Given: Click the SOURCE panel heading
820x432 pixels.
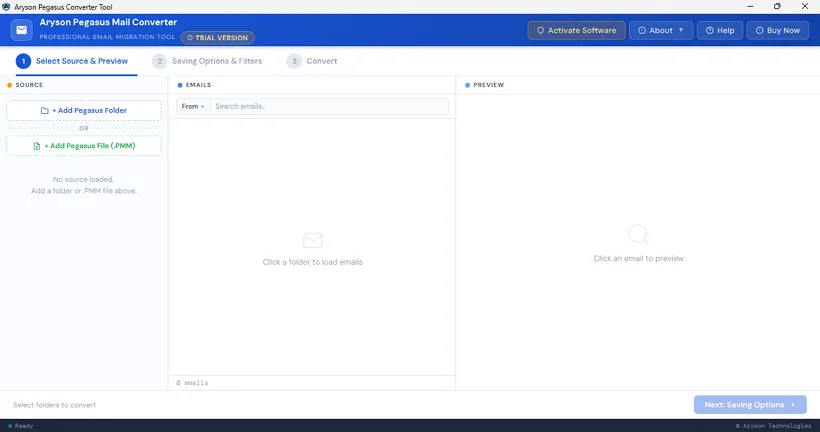Looking at the screenshot, I should pyautogui.click(x=29, y=85).
